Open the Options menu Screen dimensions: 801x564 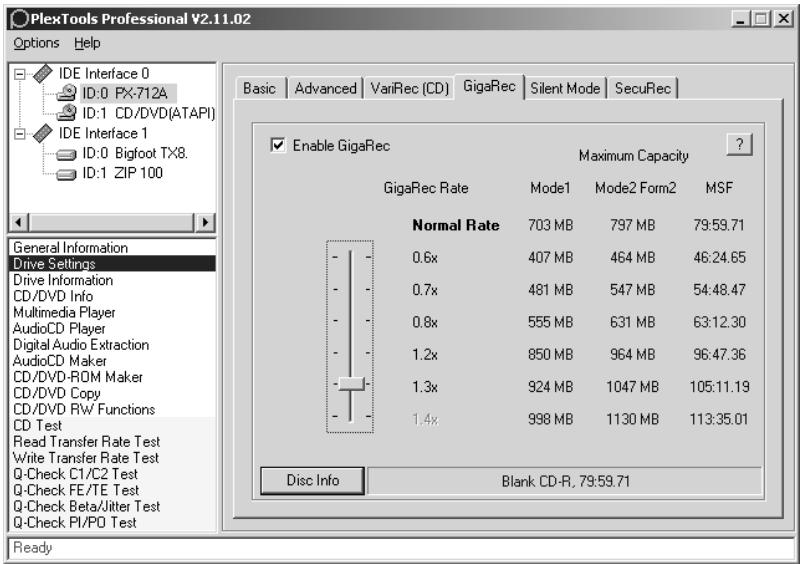pyautogui.click(x=36, y=43)
